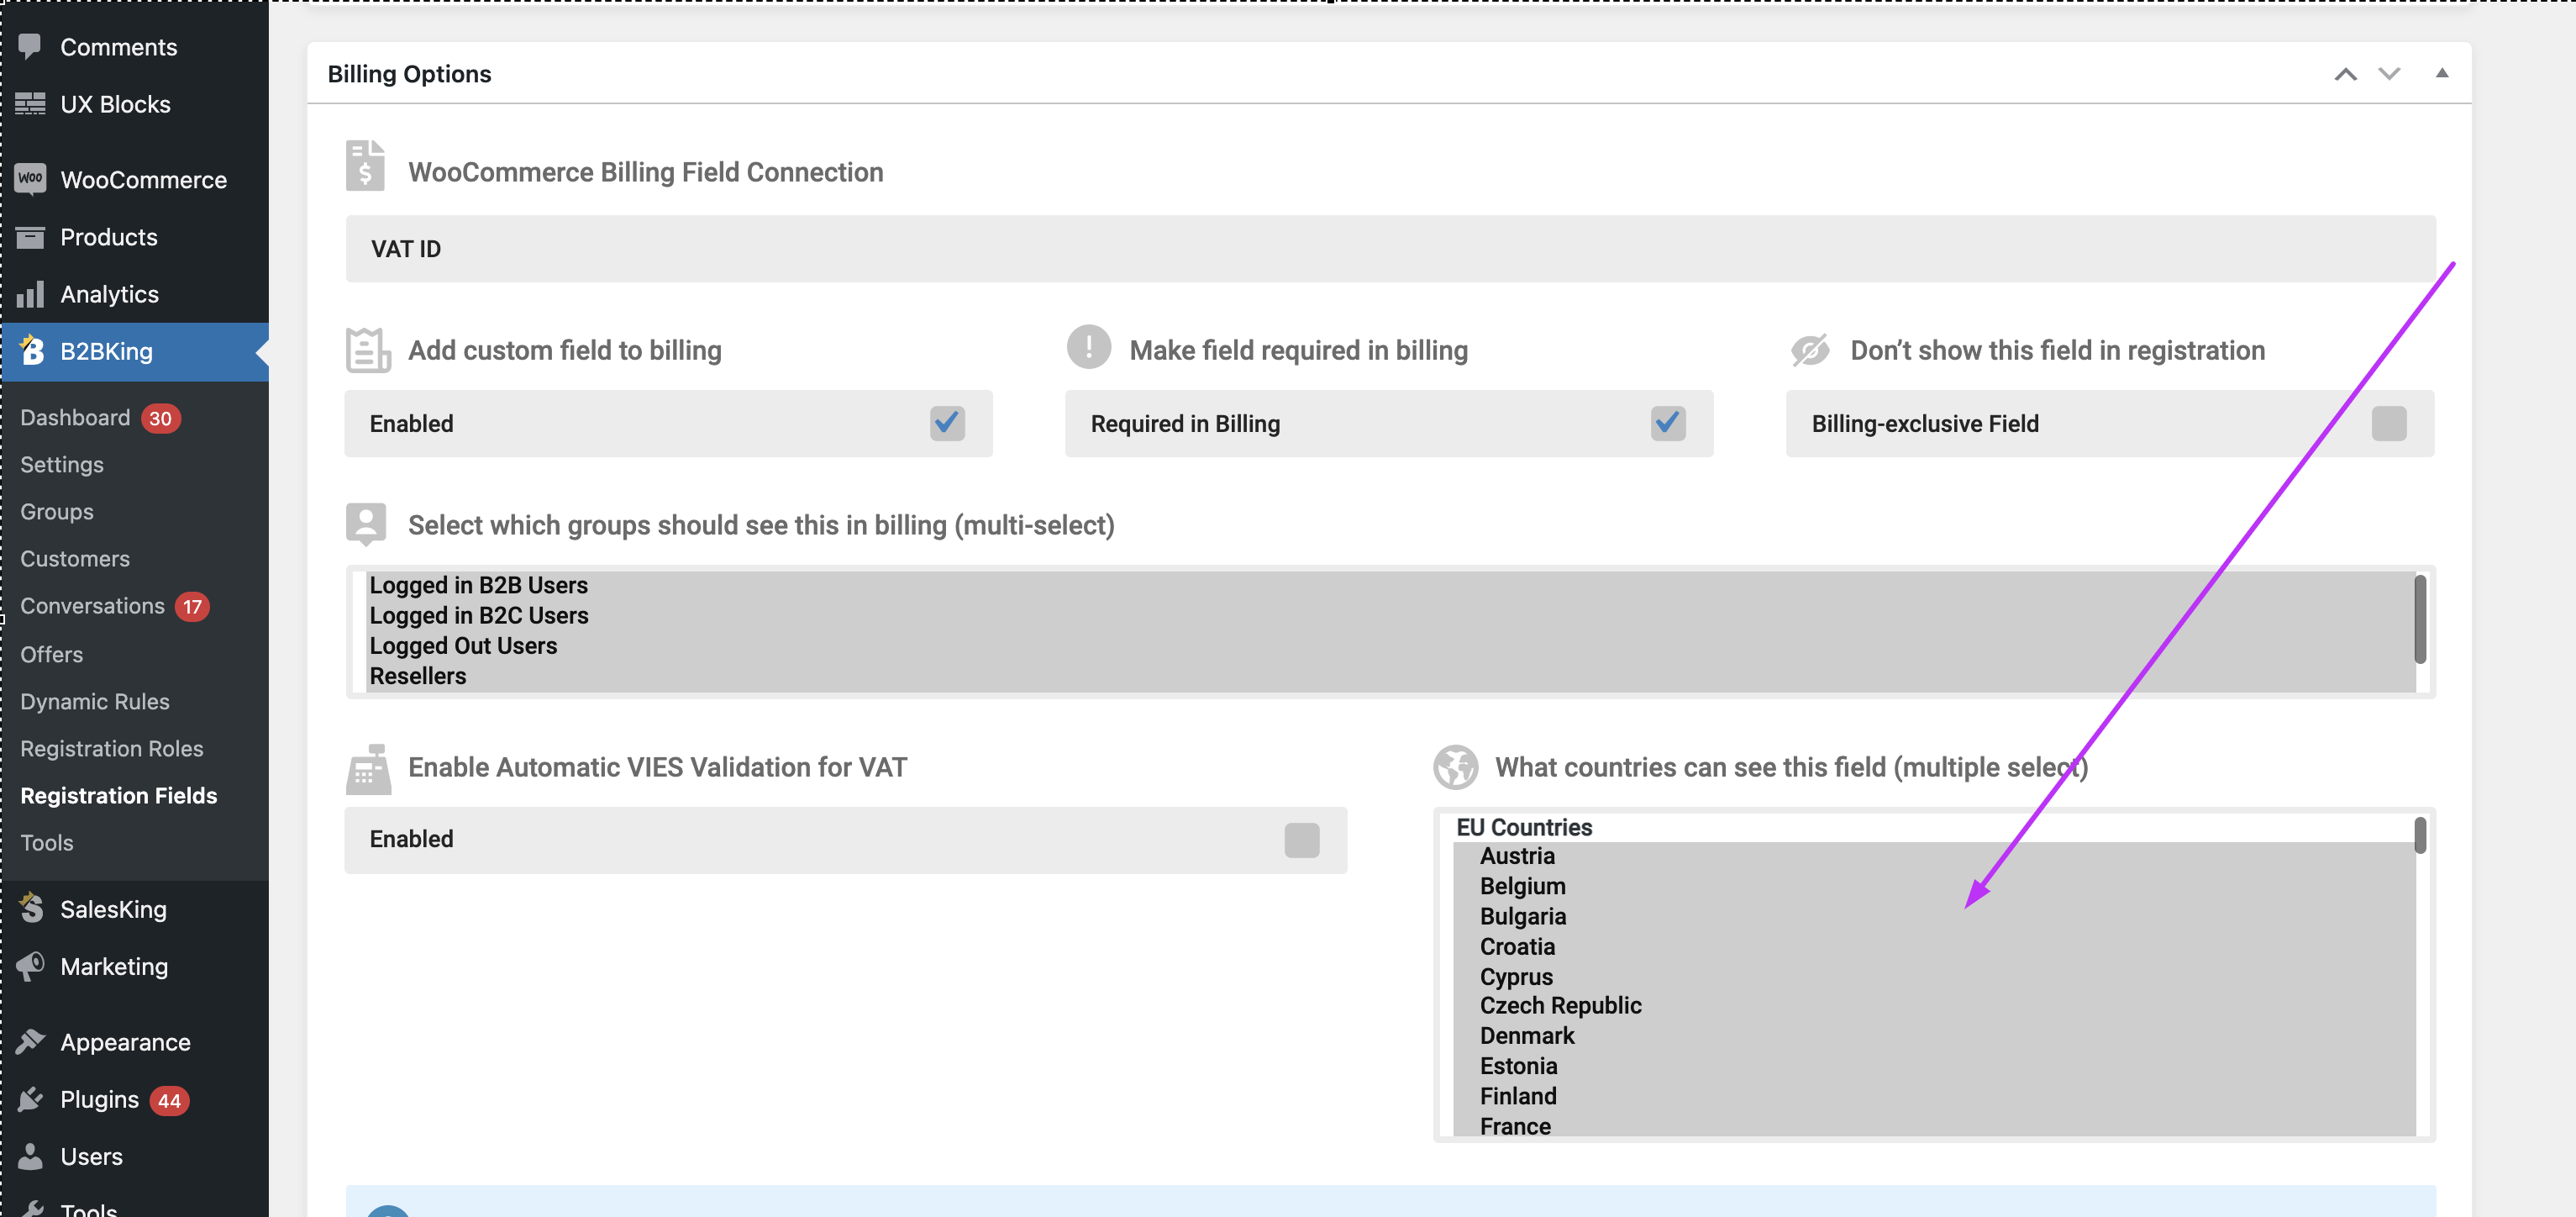Check the Billing-exclusive Field checkbox
2576x1217 pixels.
pyautogui.click(x=2388, y=423)
